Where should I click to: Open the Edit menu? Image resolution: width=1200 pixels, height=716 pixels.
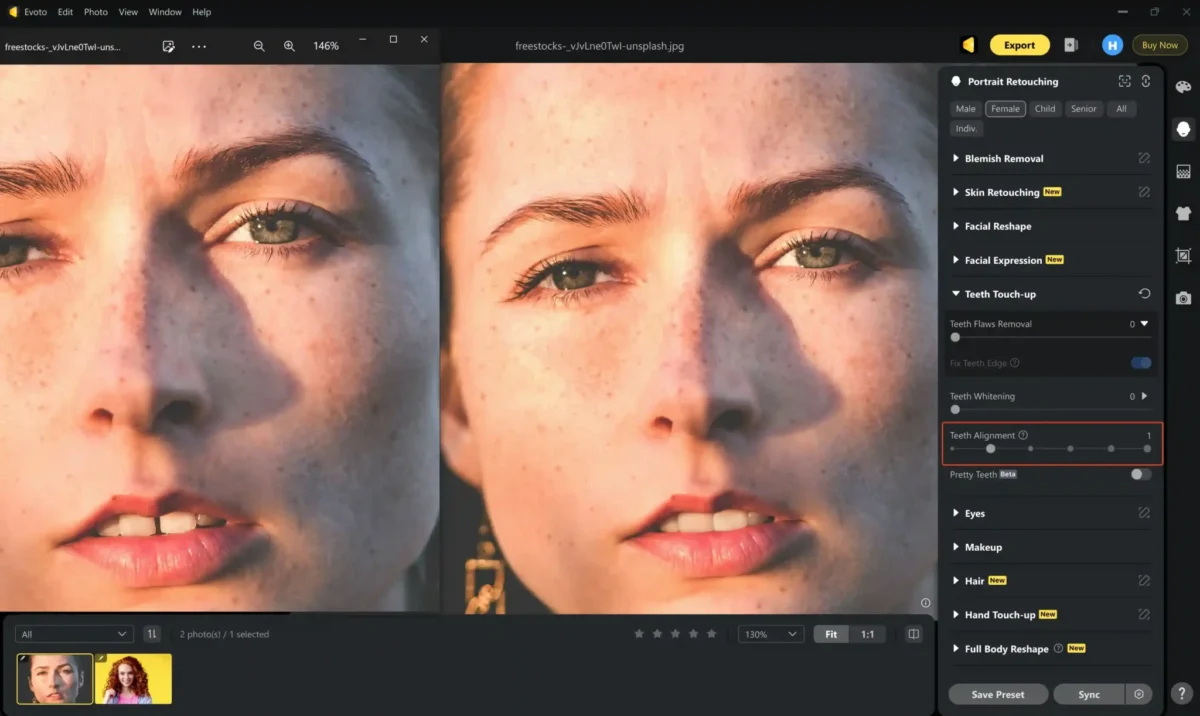coord(65,12)
